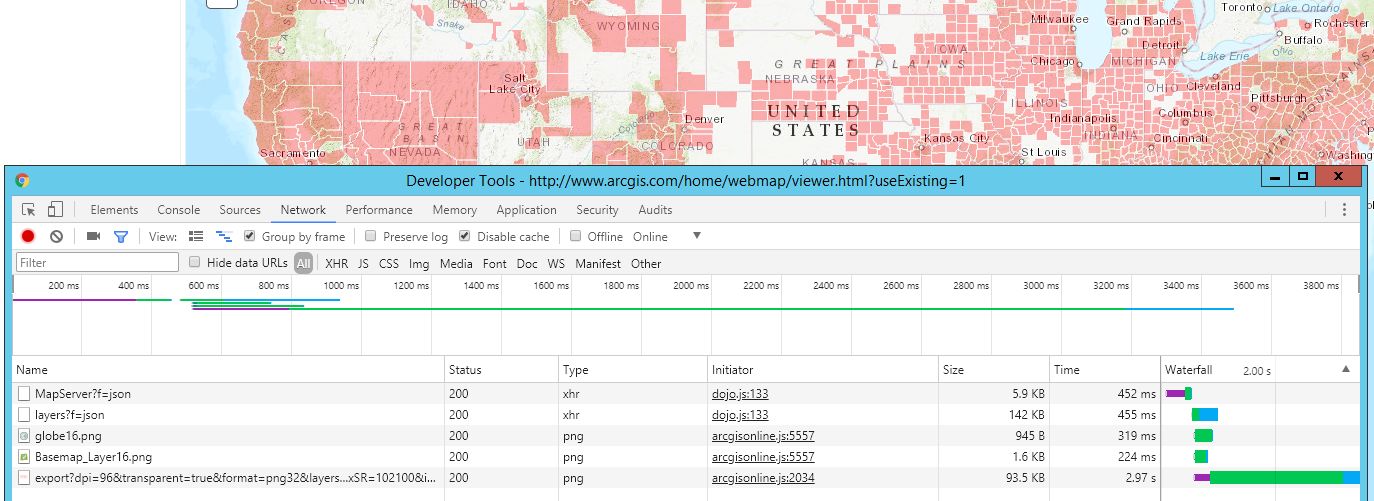Open the Security tab
Viewport: 1374px width, 501px height.
click(x=597, y=210)
